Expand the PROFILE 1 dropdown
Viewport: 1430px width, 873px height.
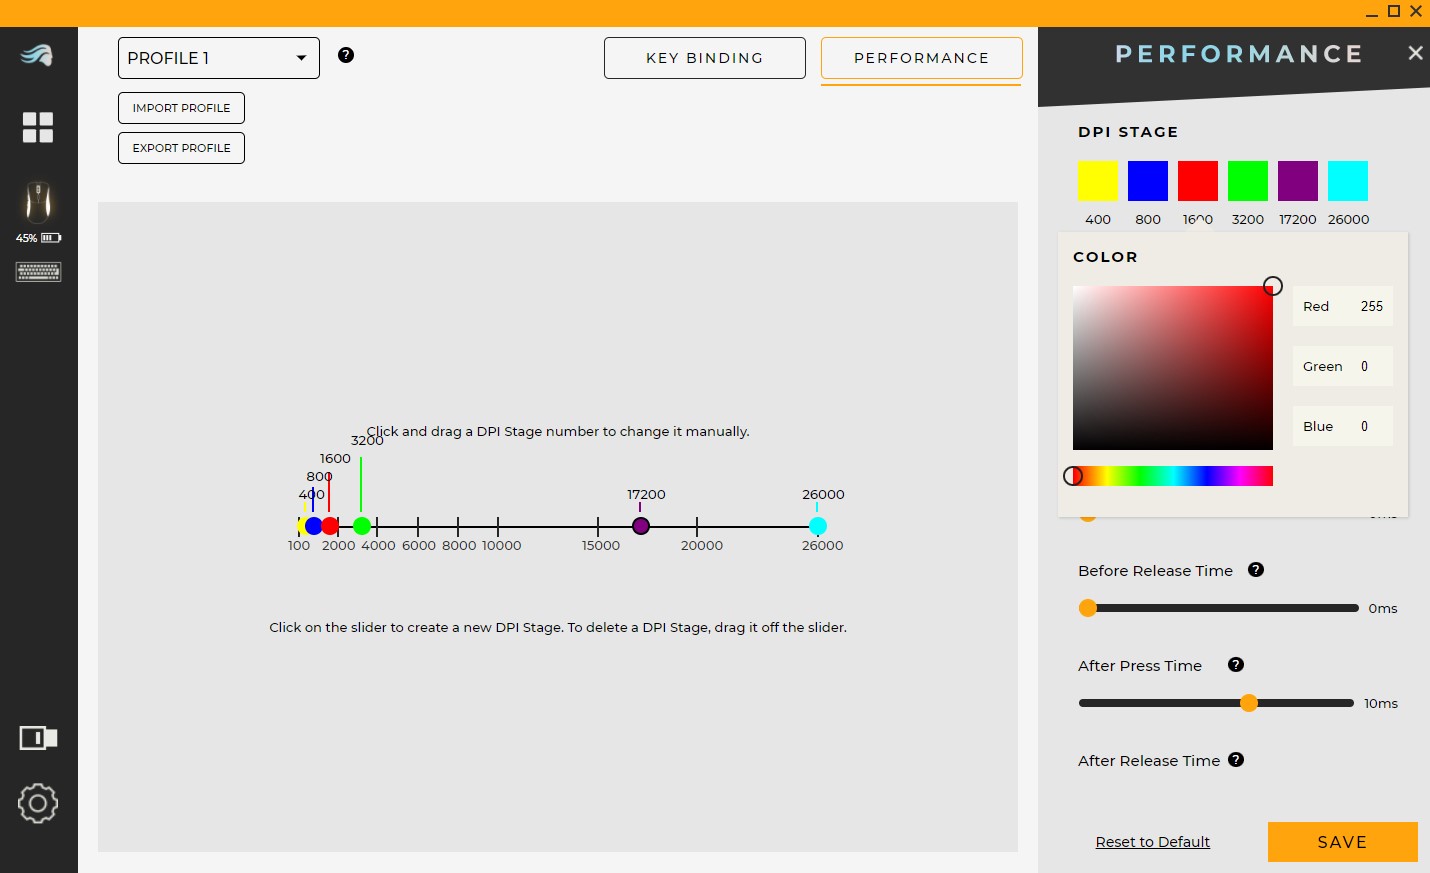[219, 58]
